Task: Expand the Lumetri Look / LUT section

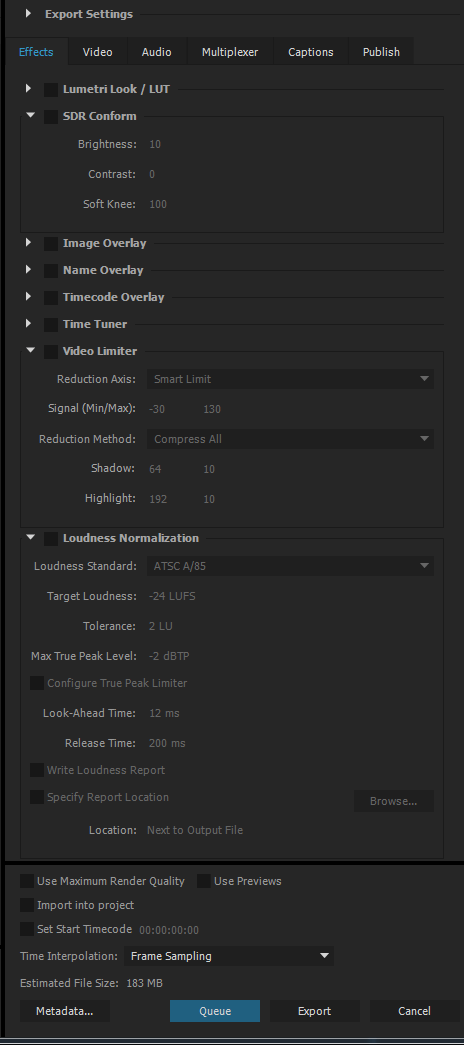Action: [29, 88]
